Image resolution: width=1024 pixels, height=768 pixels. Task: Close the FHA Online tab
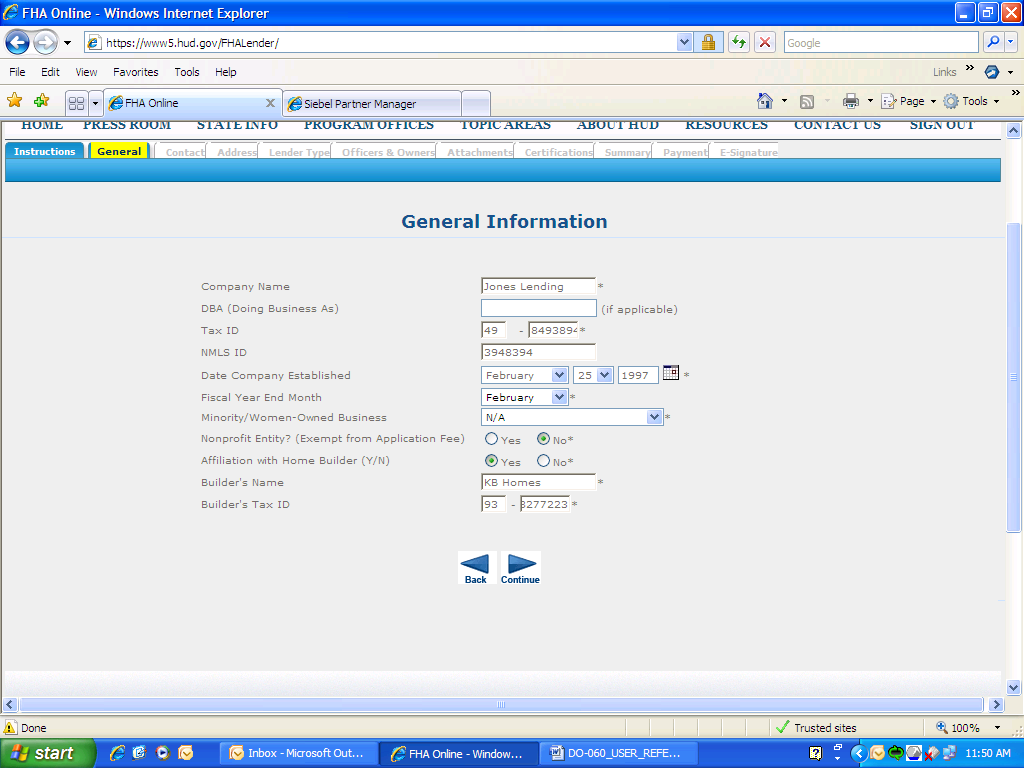270,103
